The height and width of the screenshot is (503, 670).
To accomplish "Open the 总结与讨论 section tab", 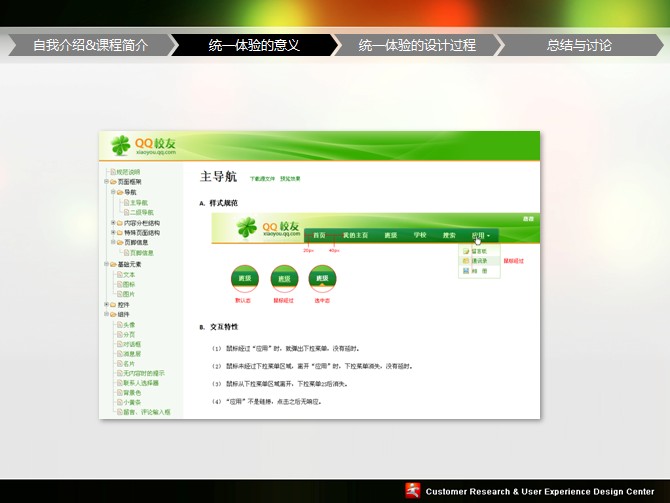I will pyautogui.click(x=579, y=45).
